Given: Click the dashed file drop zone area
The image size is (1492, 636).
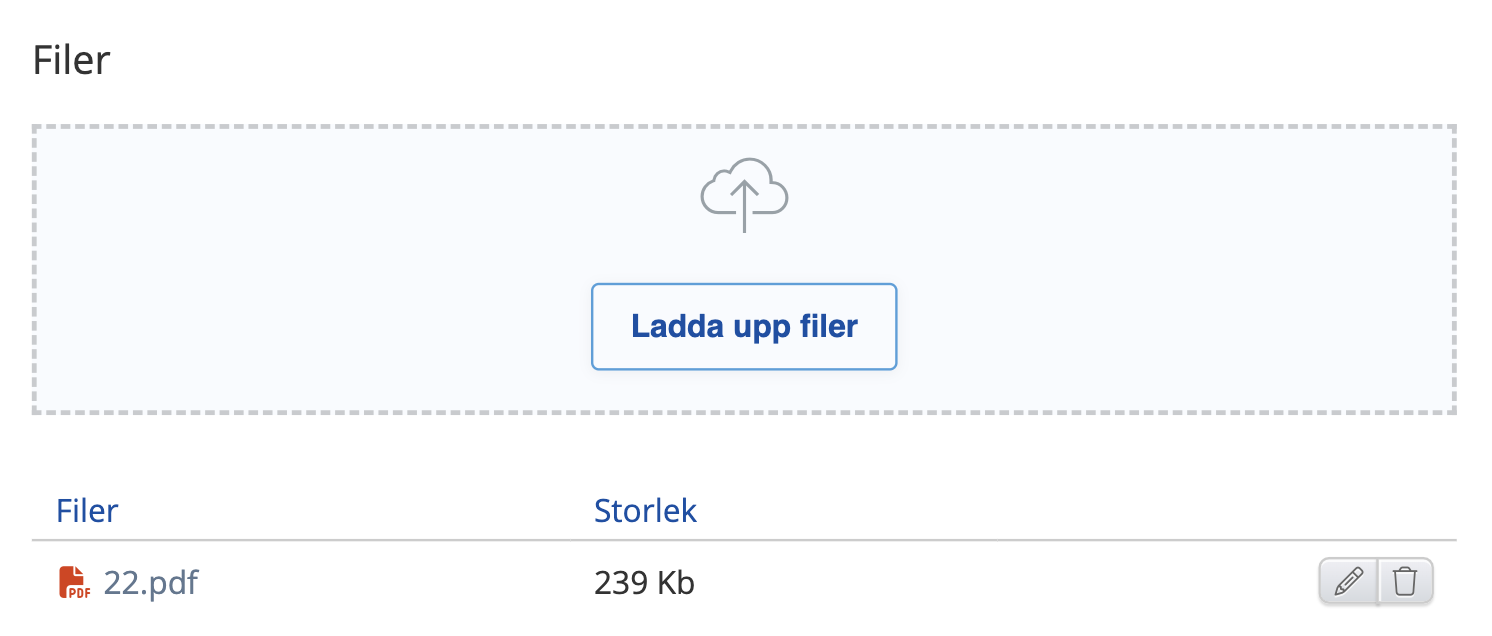Looking at the screenshot, I should click(744, 270).
